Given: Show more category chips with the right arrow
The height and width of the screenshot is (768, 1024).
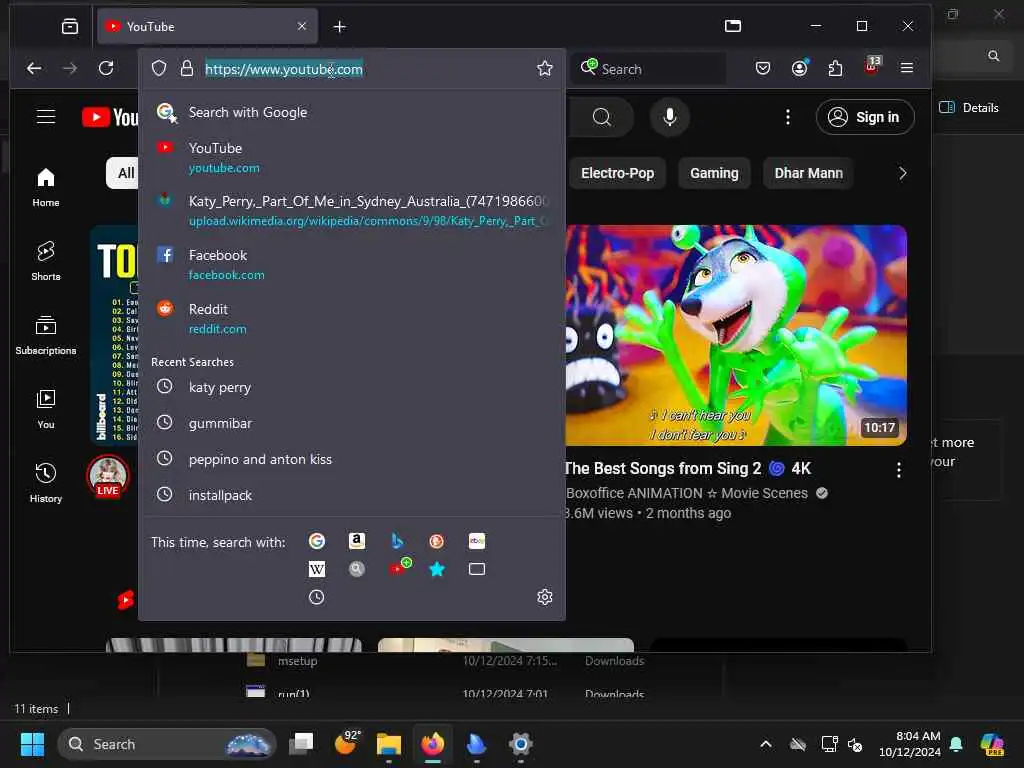Looking at the screenshot, I should [x=903, y=173].
